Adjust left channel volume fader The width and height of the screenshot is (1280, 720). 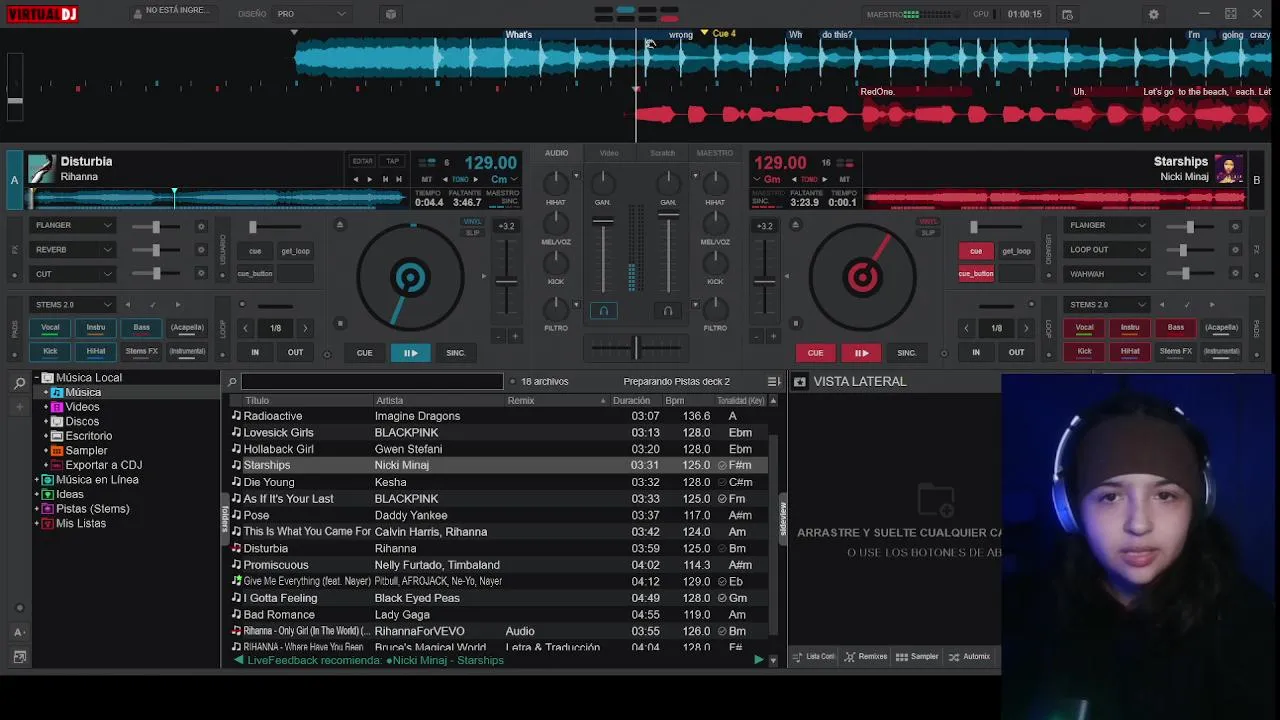(603, 220)
